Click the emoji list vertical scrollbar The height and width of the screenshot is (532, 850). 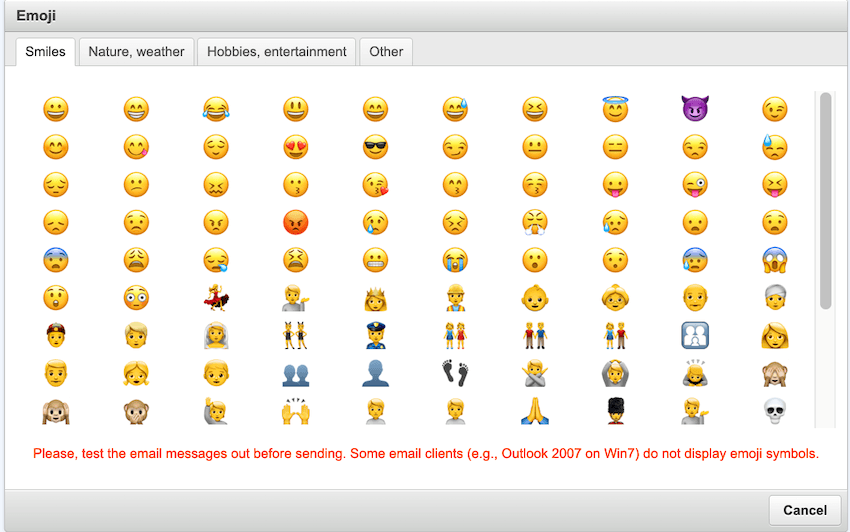pyautogui.click(x=826, y=201)
